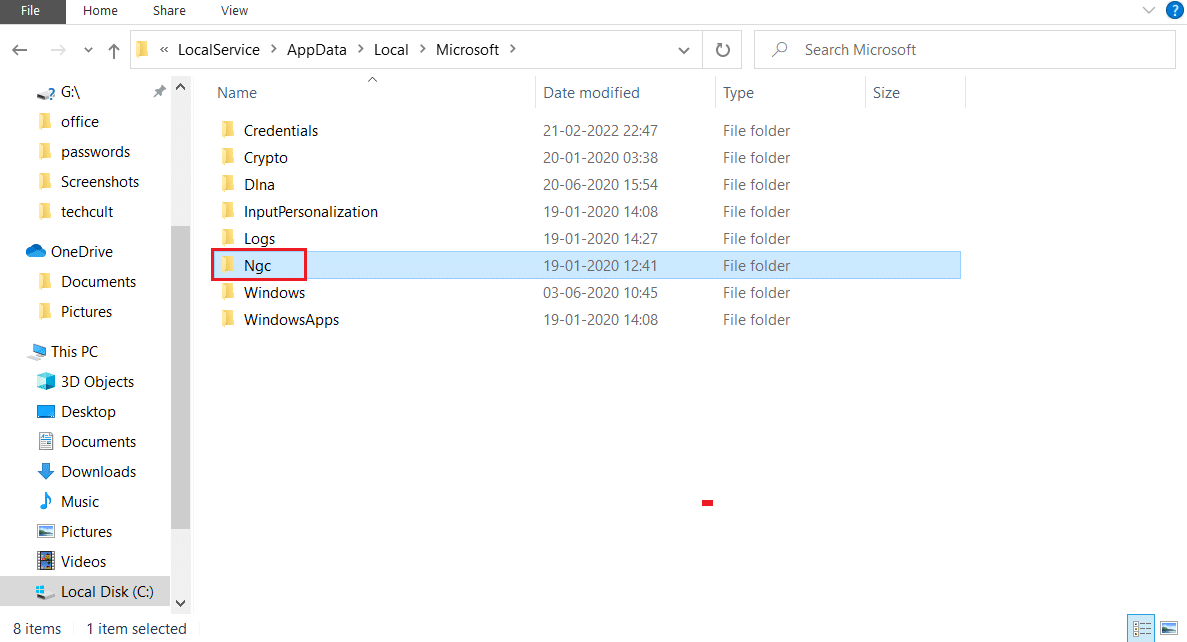1187x642 pixels.
Task: Open the recent locations dropdown arrow
Action: [x=89, y=51]
